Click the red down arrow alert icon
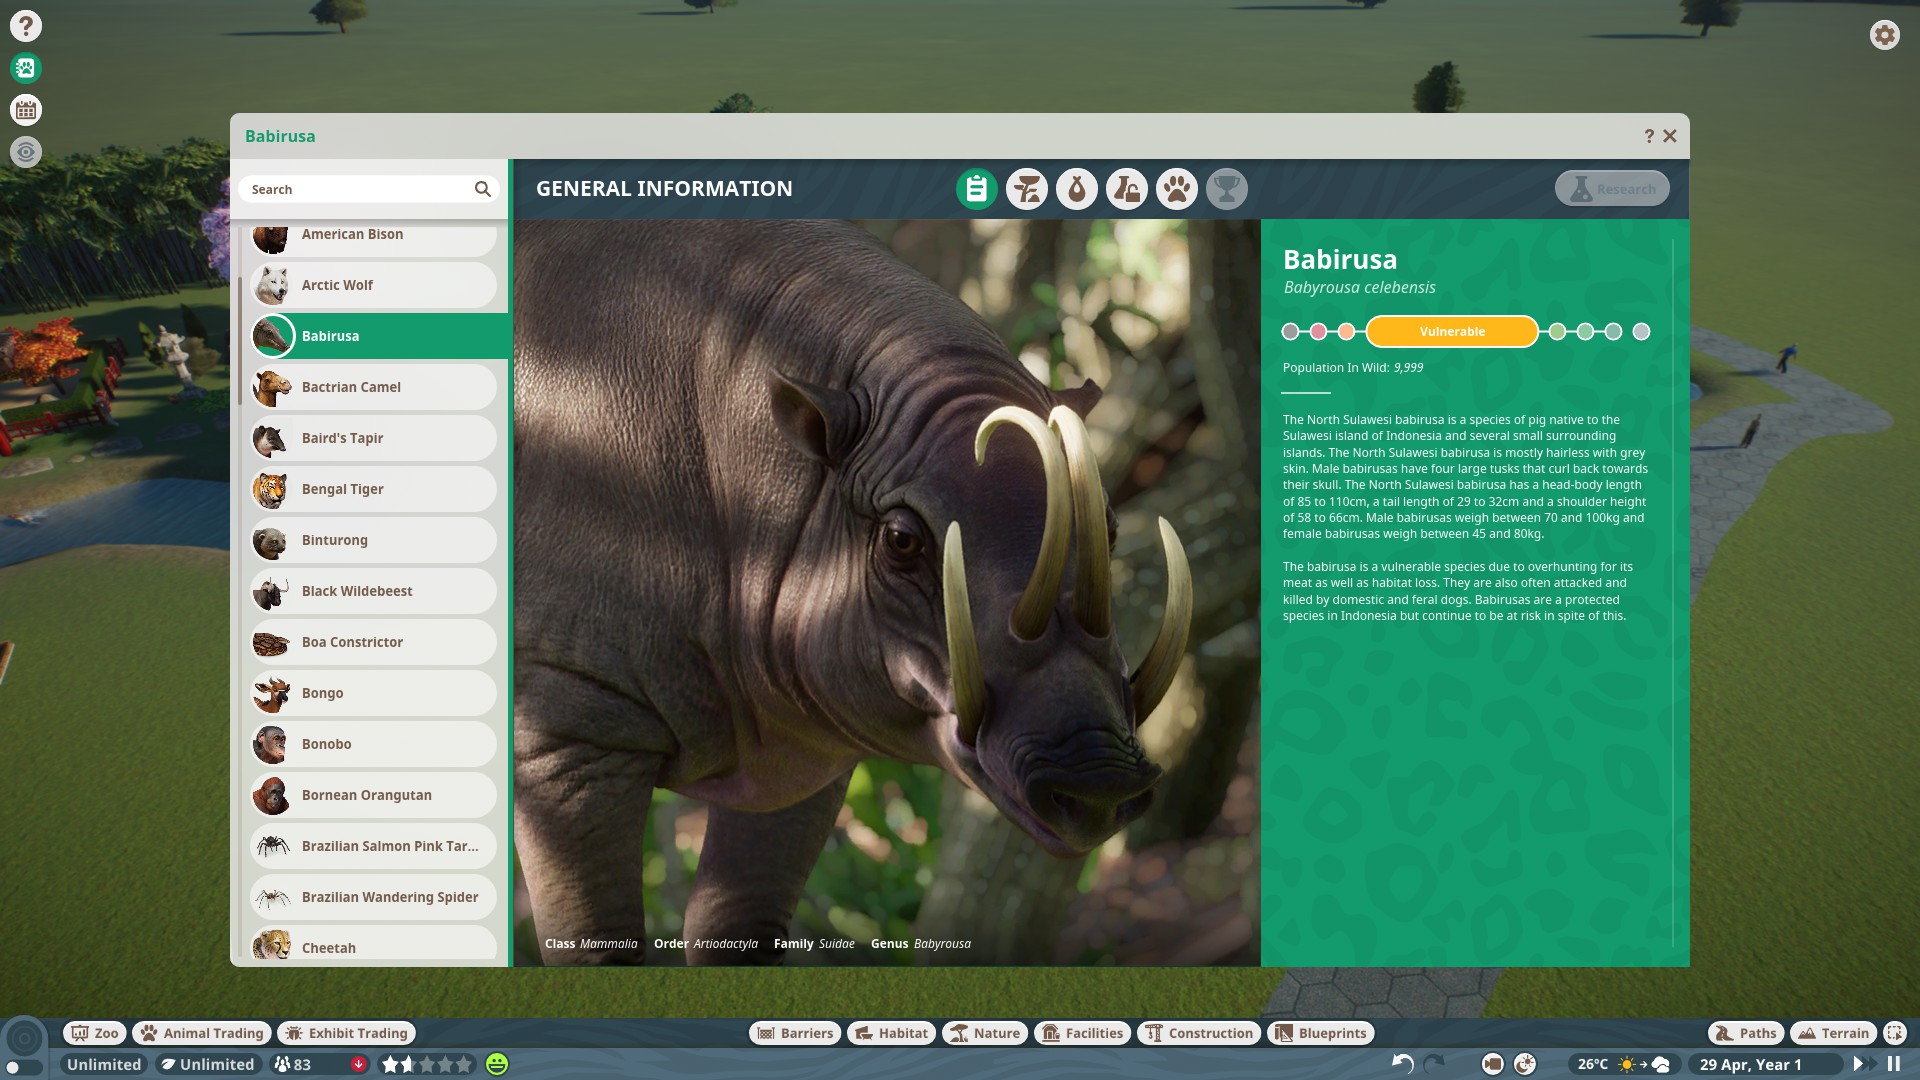The width and height of the screenshot is (1920, 1080). coord(358,1064)
